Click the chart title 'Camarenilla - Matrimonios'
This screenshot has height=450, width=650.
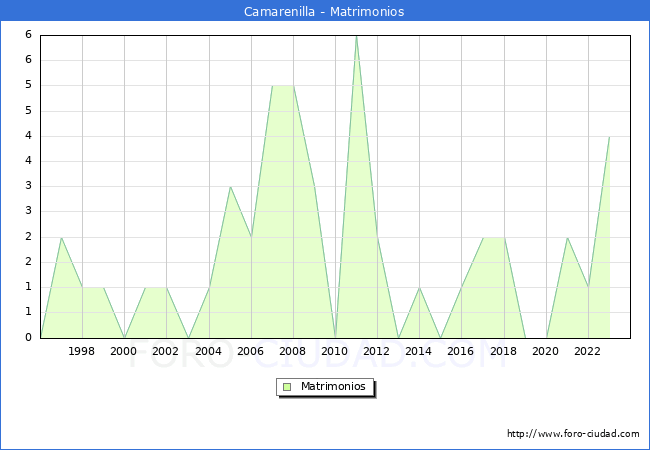[324, 12]
